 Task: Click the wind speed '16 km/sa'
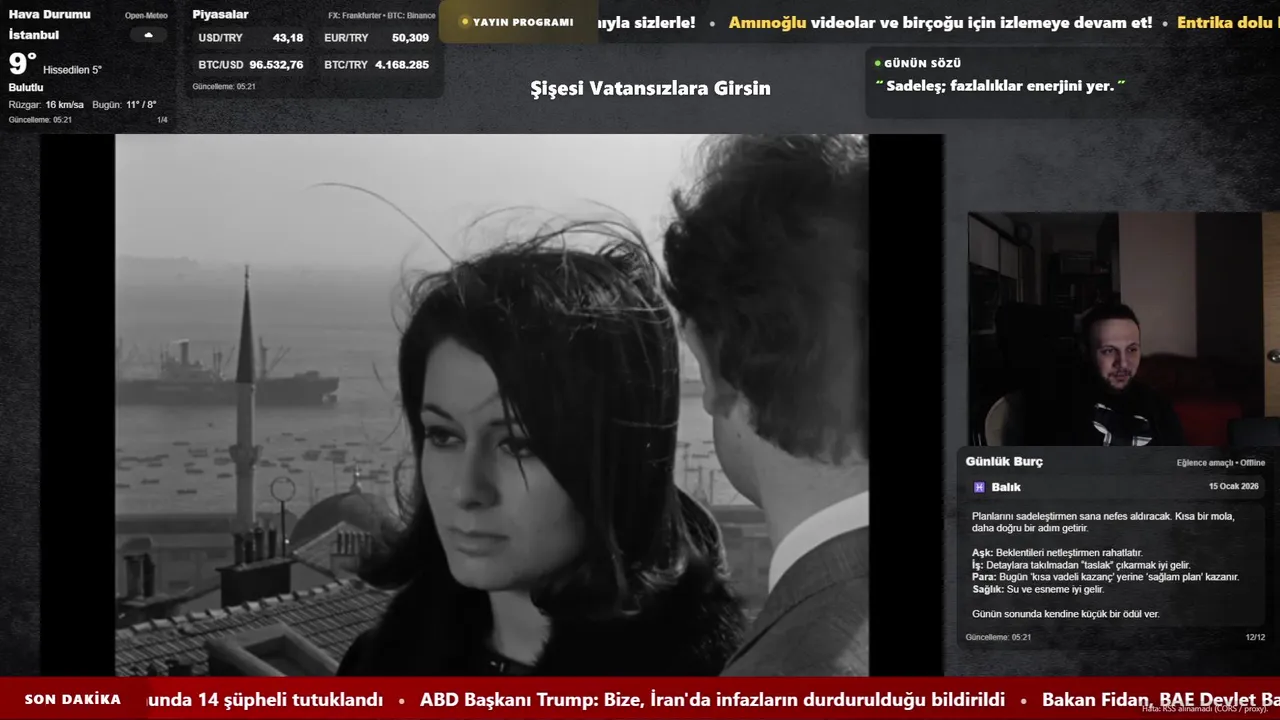tap(64, 104)
